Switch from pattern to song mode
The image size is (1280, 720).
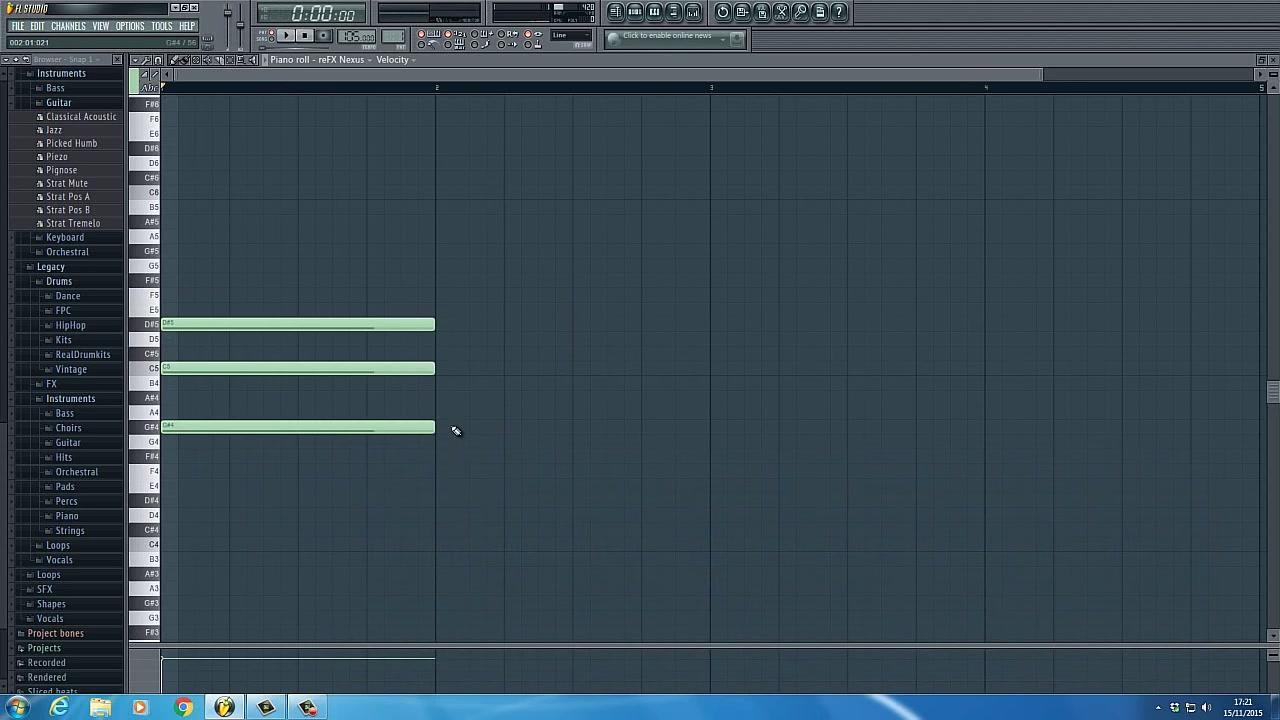point(270,38)
